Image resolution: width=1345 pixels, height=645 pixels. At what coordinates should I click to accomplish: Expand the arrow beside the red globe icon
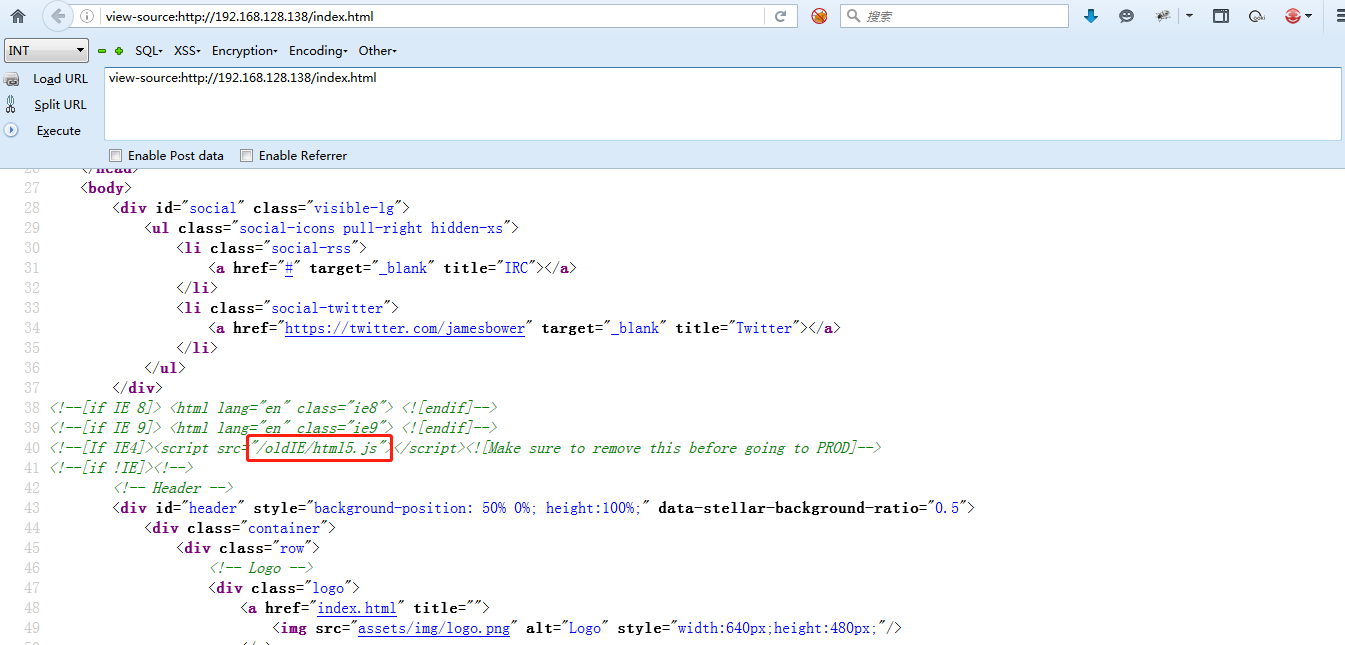click(1309, 16)
